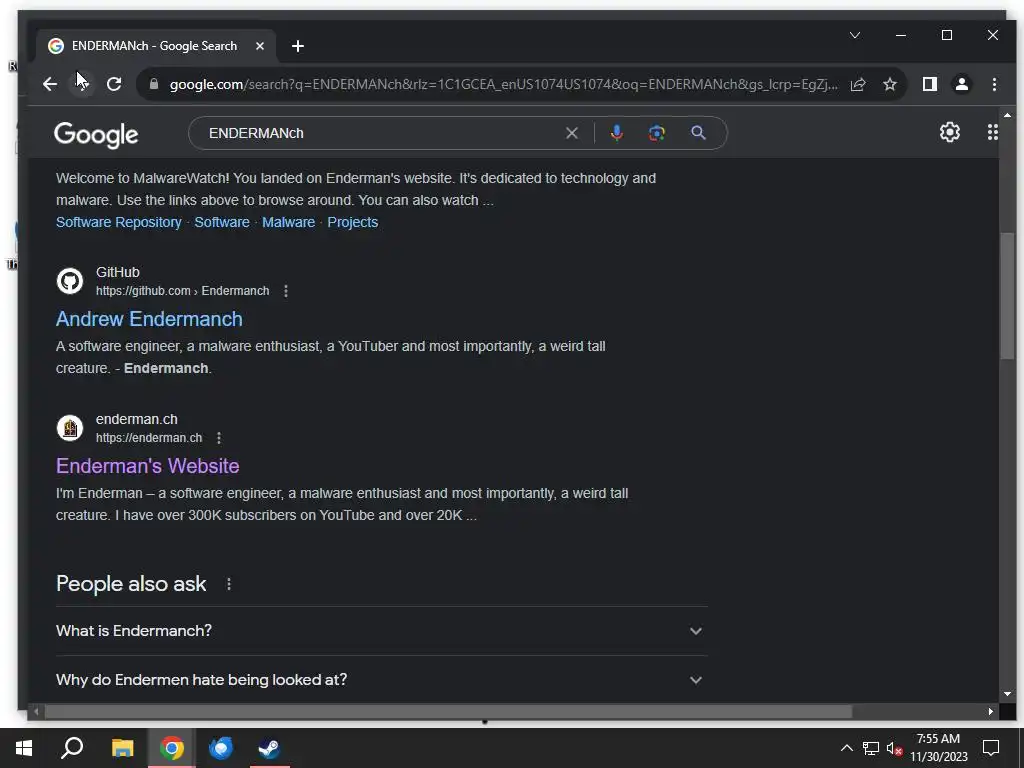Open the Andrew Endermanch GitHub result
The width and height of the screenshot is (1024, 768).
click(150, 319)
